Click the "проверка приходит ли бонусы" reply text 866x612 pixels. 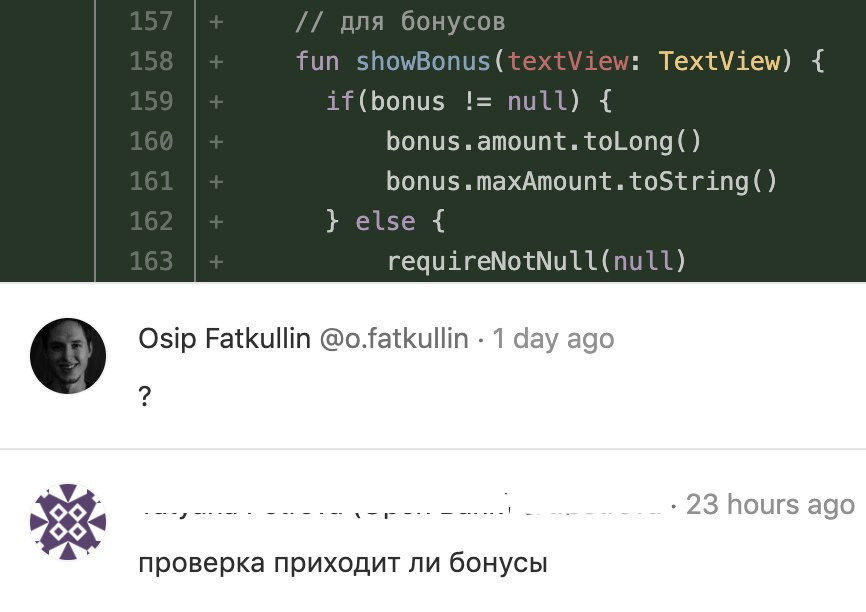pos(342,563)
